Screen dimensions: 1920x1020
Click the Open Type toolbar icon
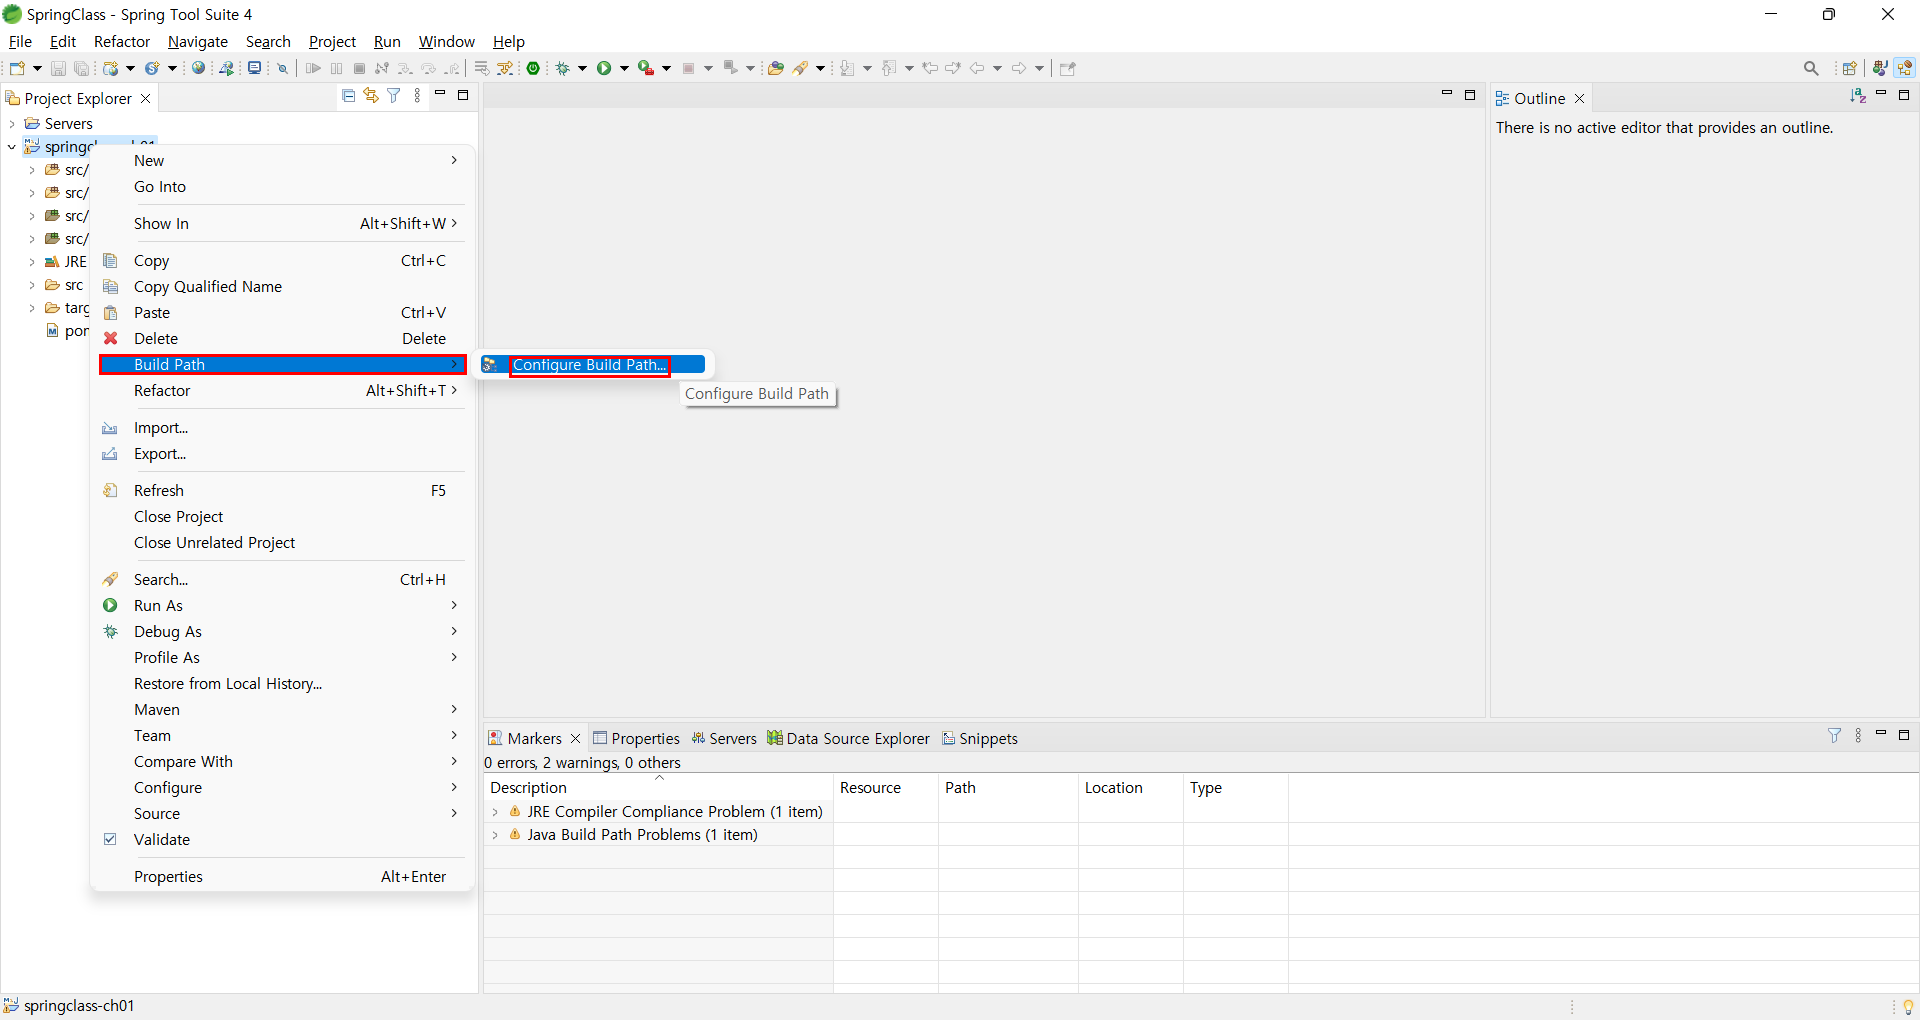[775, 68]
